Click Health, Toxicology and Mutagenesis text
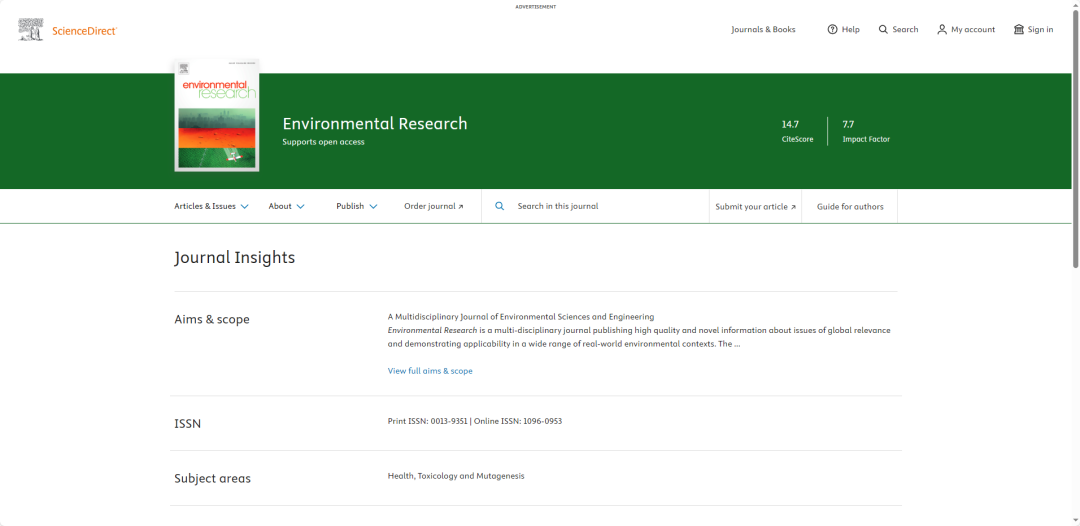This screenshot has width=1080, height=526. 456,476
